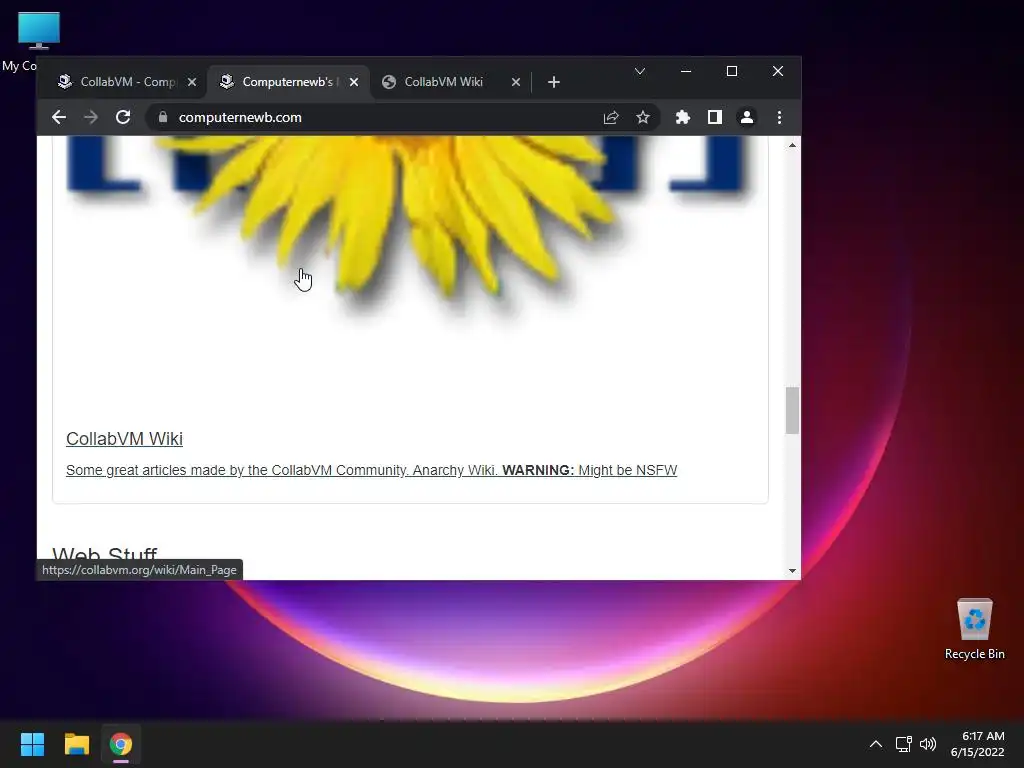Close the Chrome window
The height and width of the screenshot is (768, 1024).
pyautogui.click(x=778, y=71)
